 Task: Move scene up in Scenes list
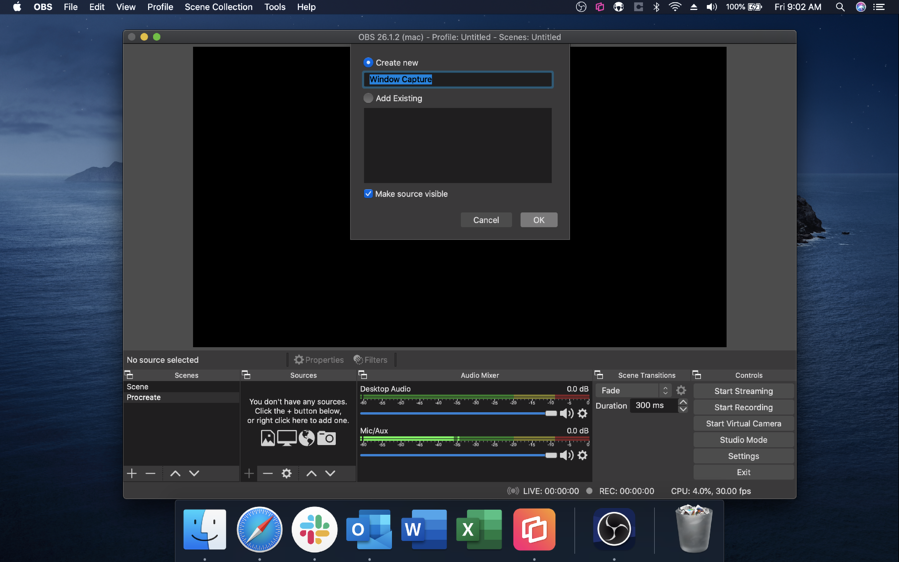point(175,473)
